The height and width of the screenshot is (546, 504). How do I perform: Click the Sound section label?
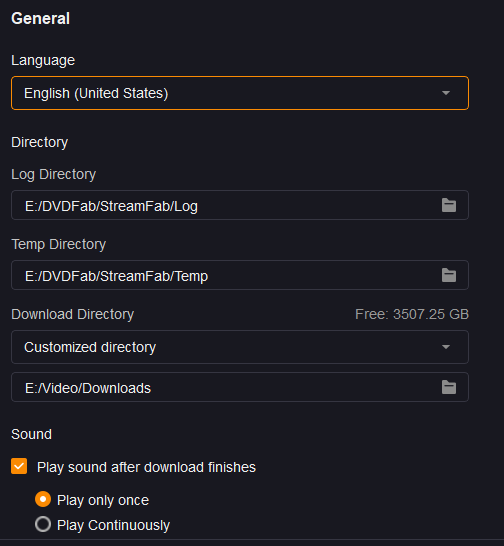pos(31,434)
